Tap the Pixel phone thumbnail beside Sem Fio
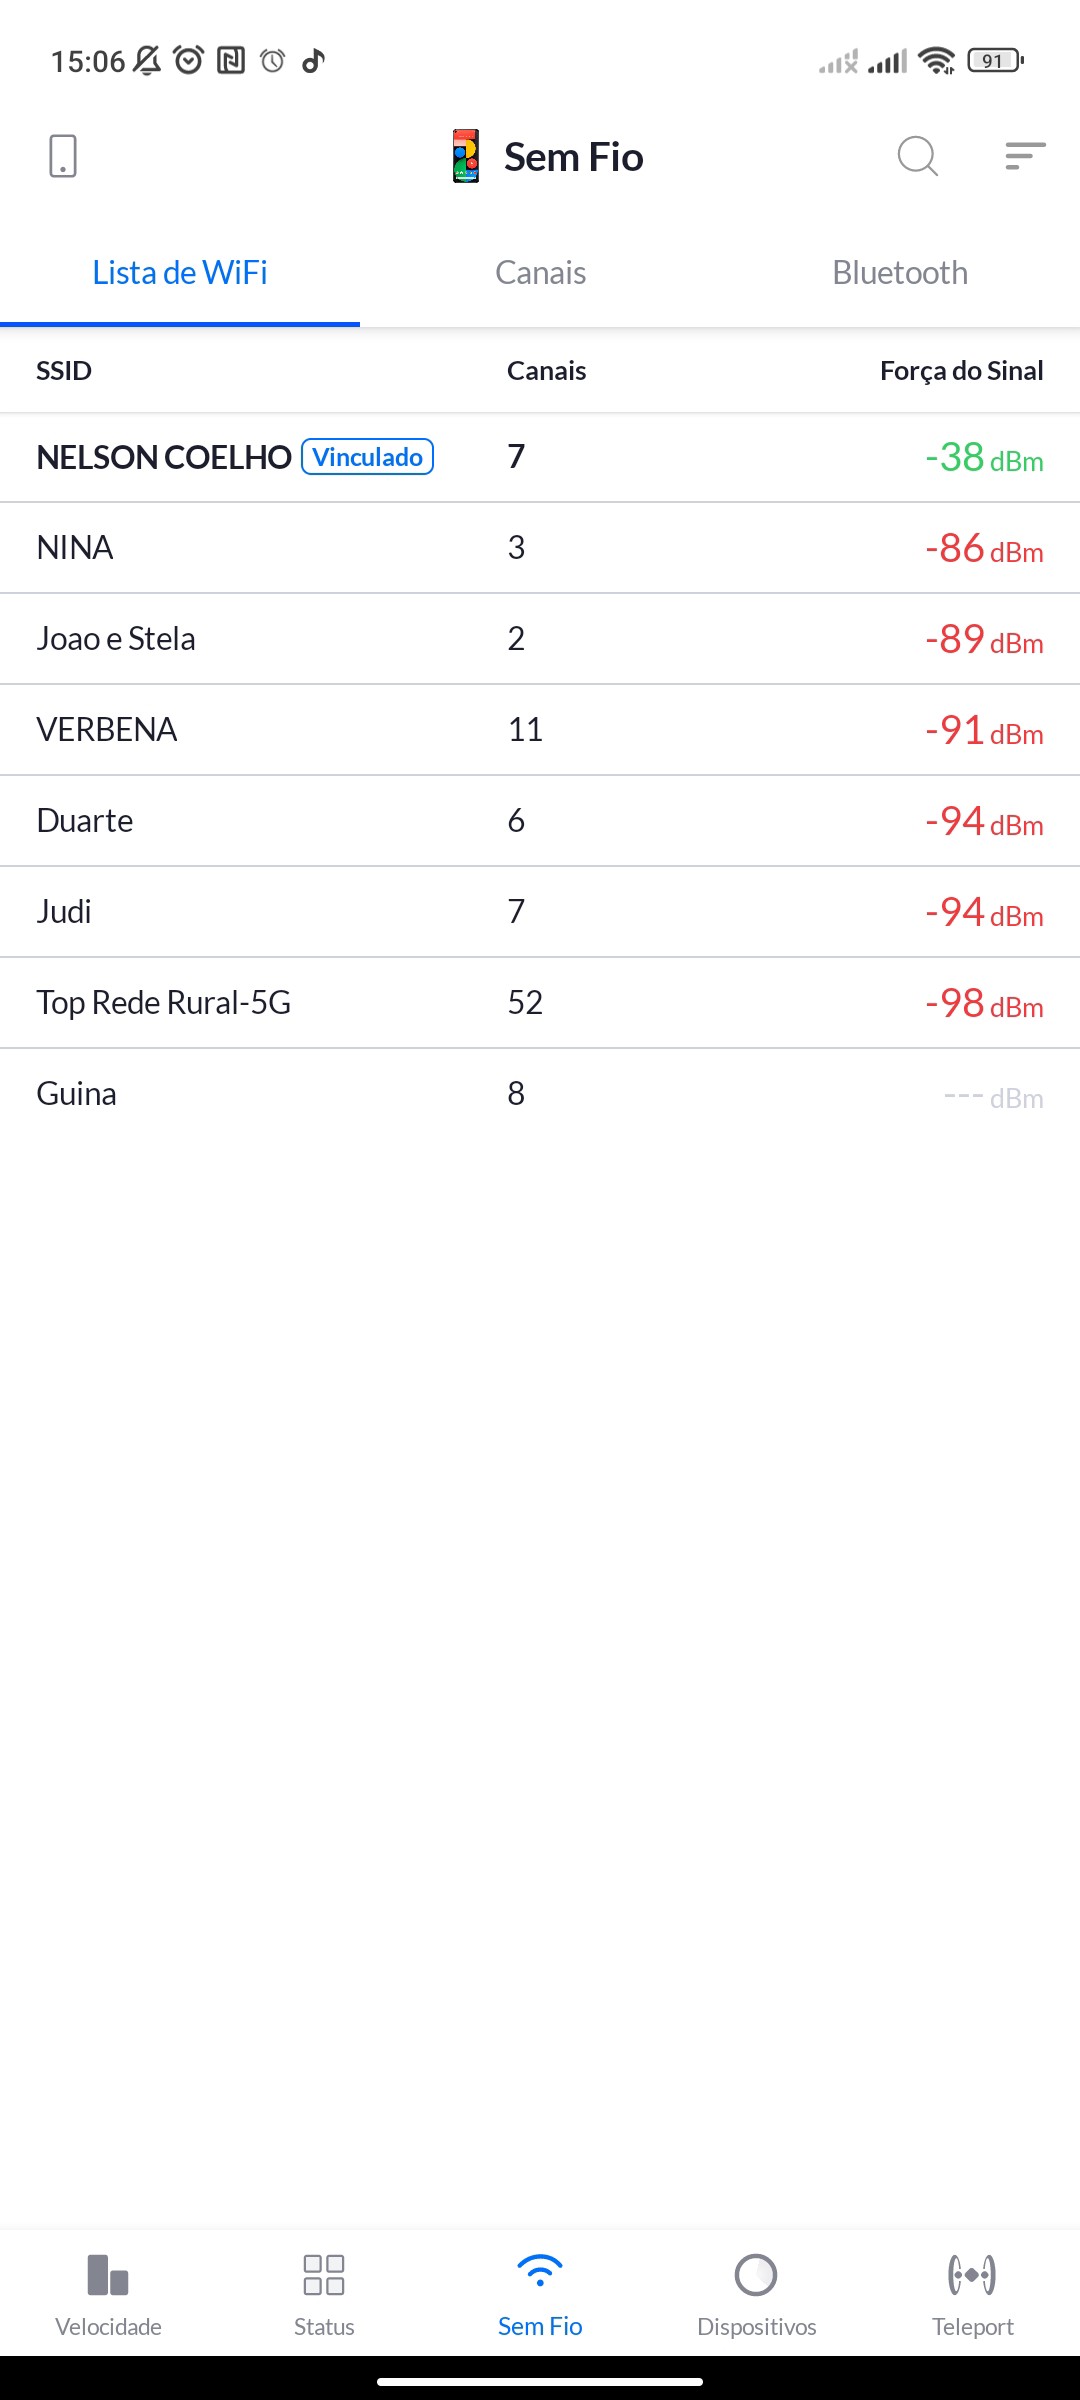Viewport: 1080px width, 2400px height. click(466, 156)
